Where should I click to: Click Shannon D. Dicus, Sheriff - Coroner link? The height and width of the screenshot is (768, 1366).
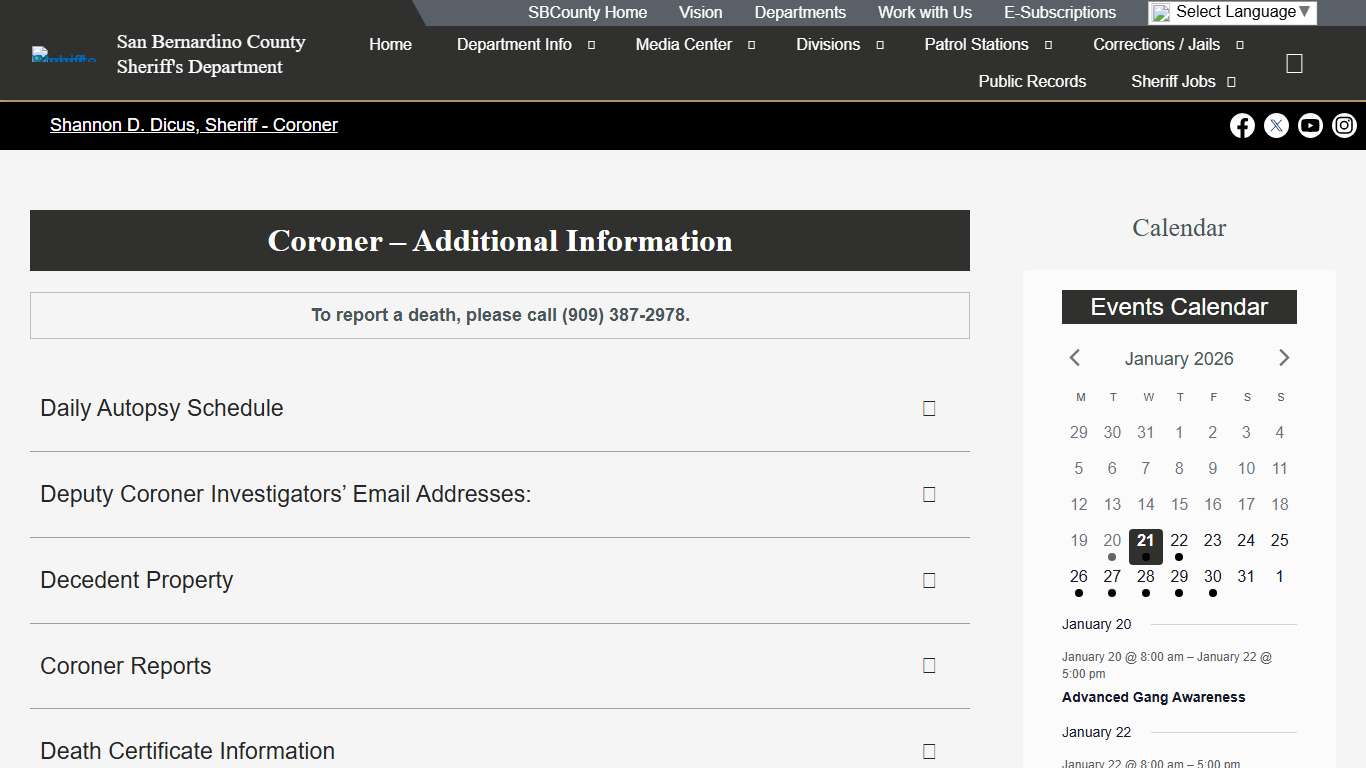[194, 125]
